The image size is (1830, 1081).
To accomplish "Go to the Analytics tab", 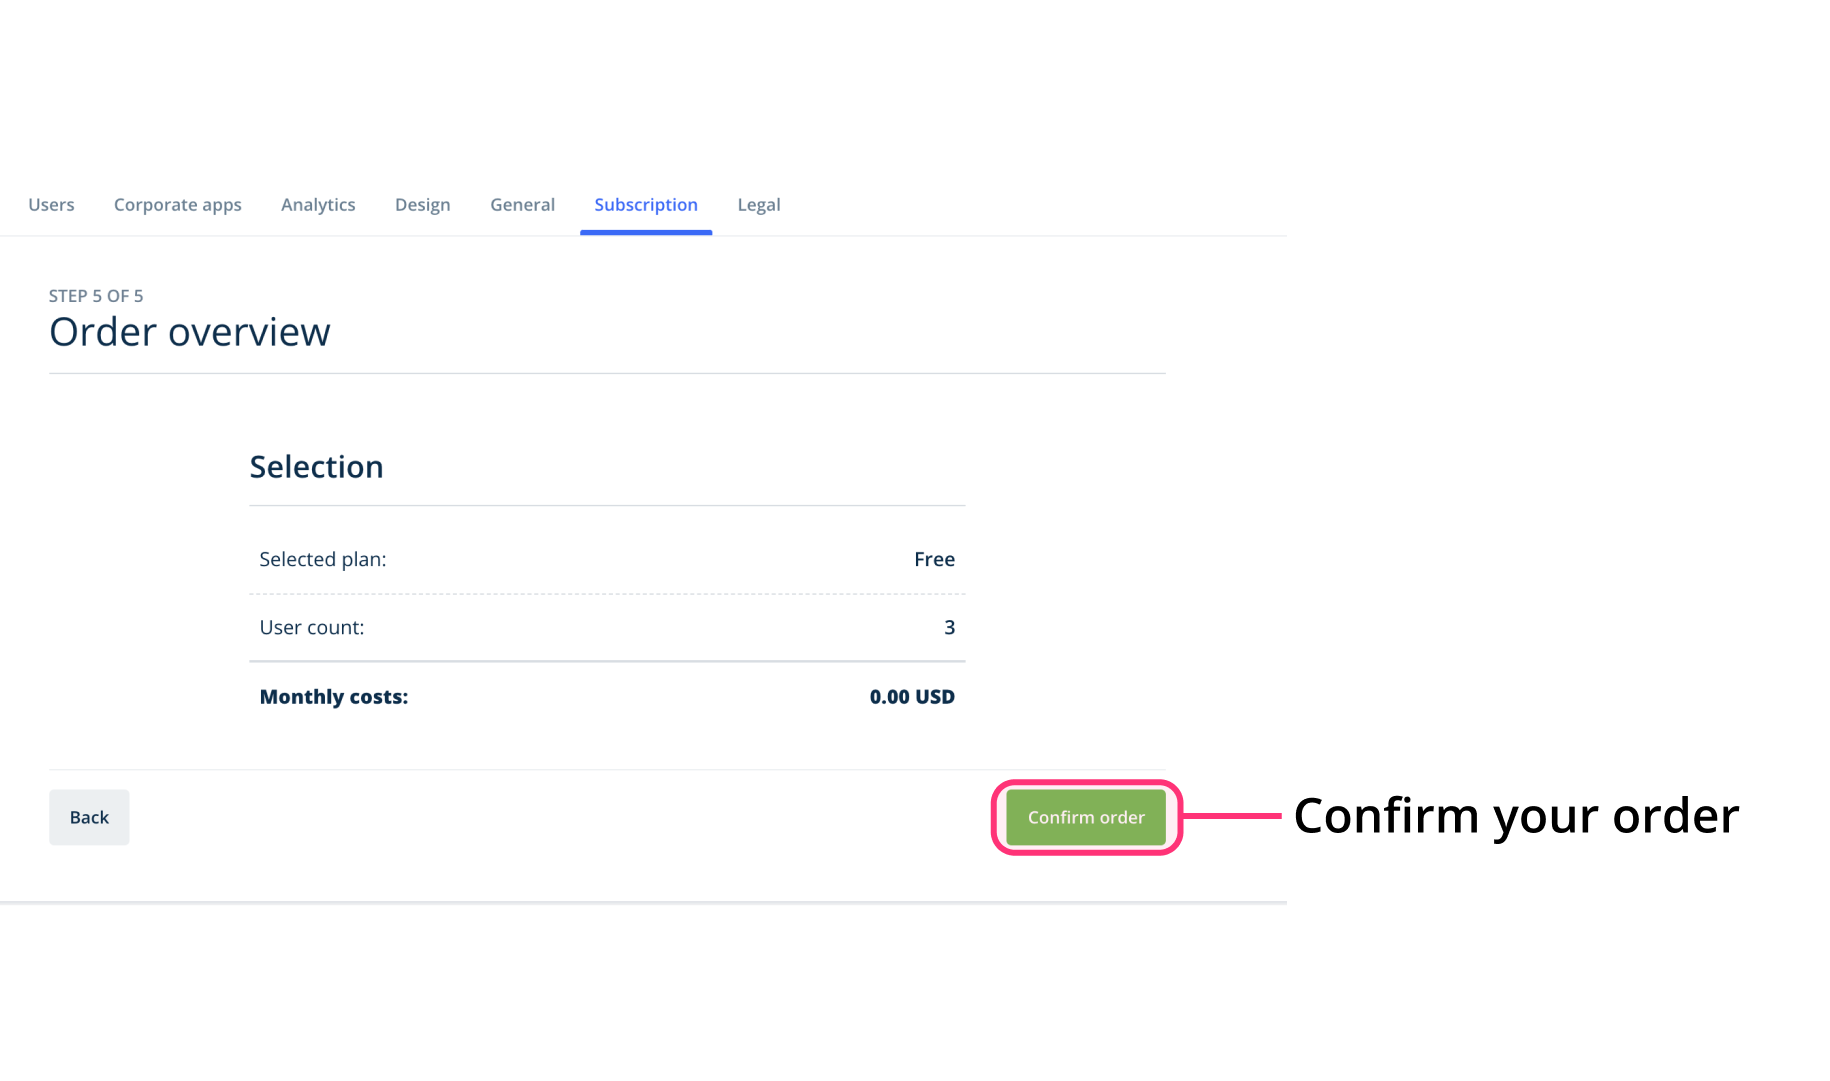I will click(x=318, y=205).
